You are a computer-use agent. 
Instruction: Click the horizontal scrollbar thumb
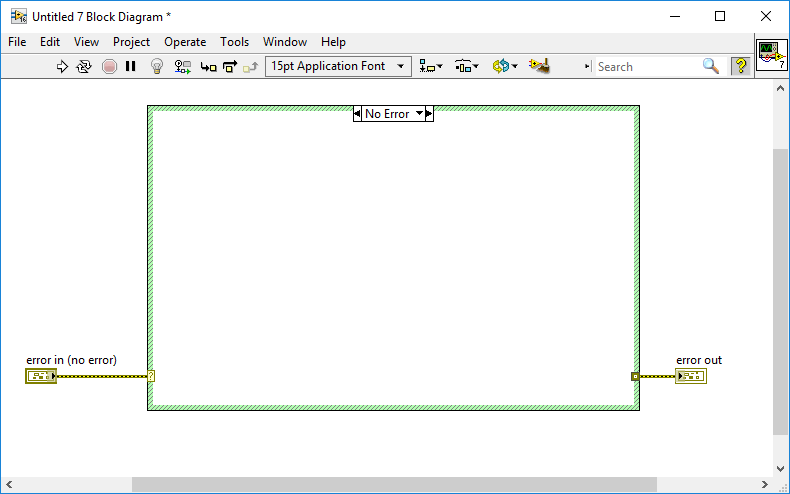click(x=394, y=484)
